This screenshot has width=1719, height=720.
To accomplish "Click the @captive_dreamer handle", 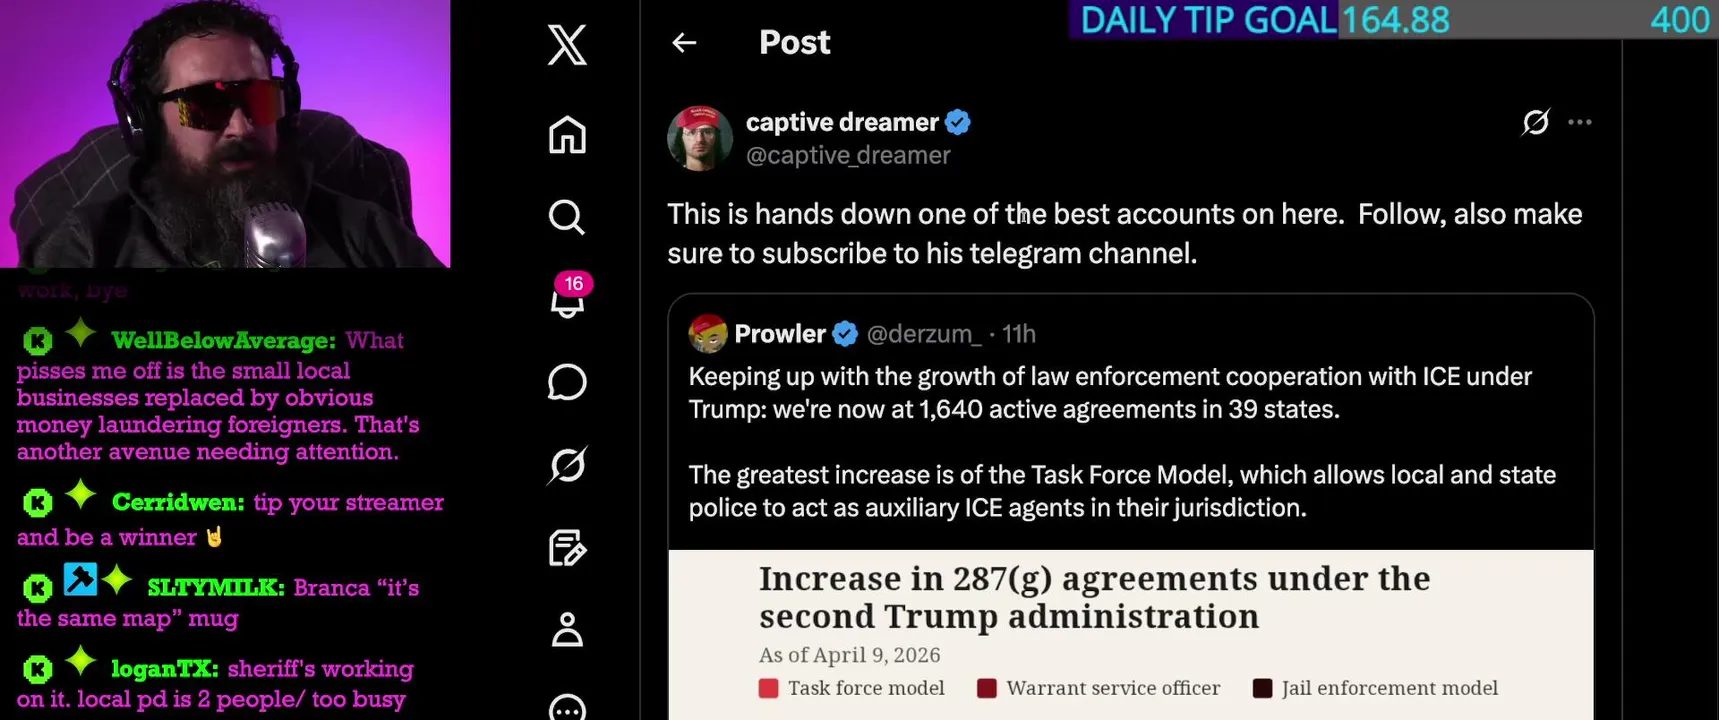I will point(848,156).
